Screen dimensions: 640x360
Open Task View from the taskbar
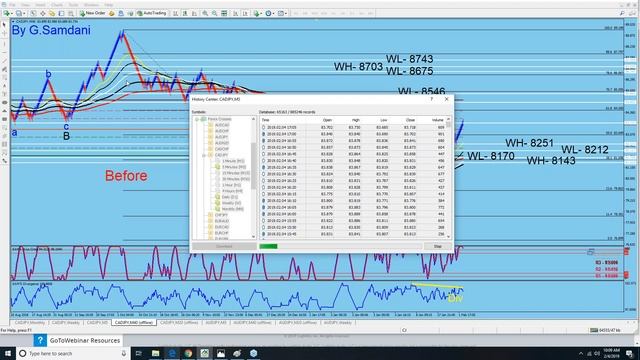pos(138,353)
